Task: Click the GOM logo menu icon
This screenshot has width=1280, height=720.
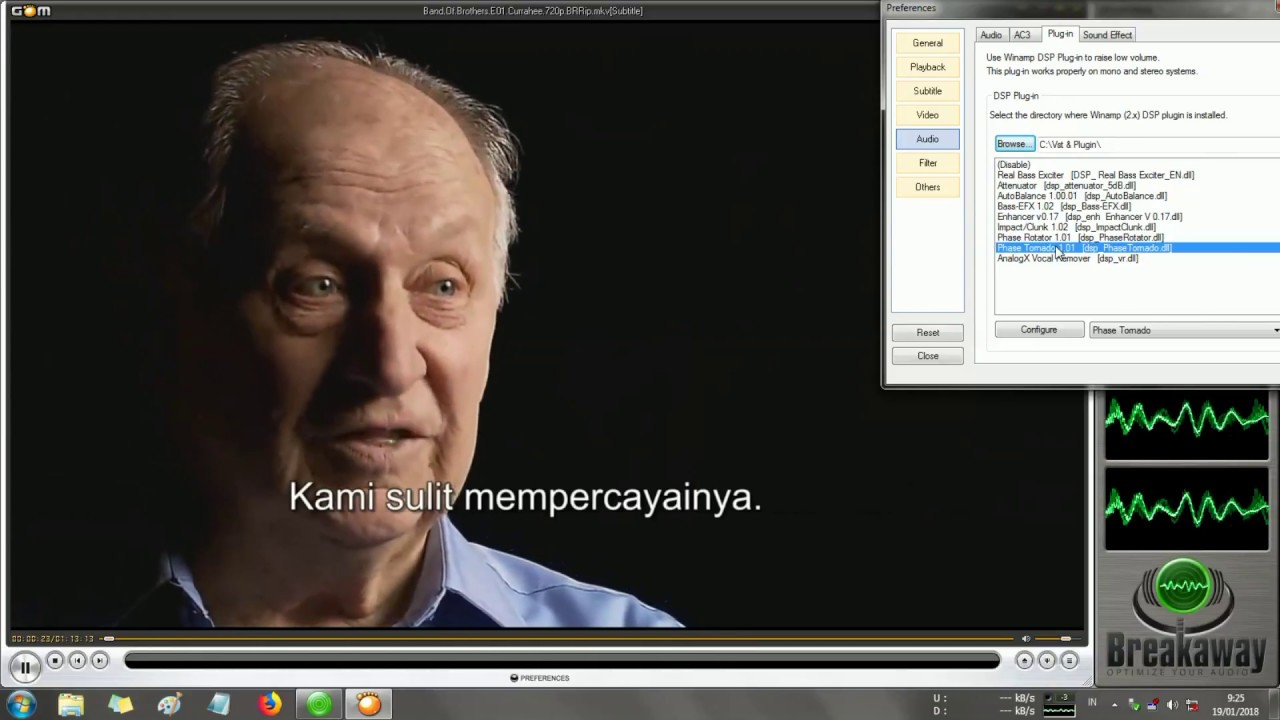Action: pyautogui.click(x=30, y=11)
